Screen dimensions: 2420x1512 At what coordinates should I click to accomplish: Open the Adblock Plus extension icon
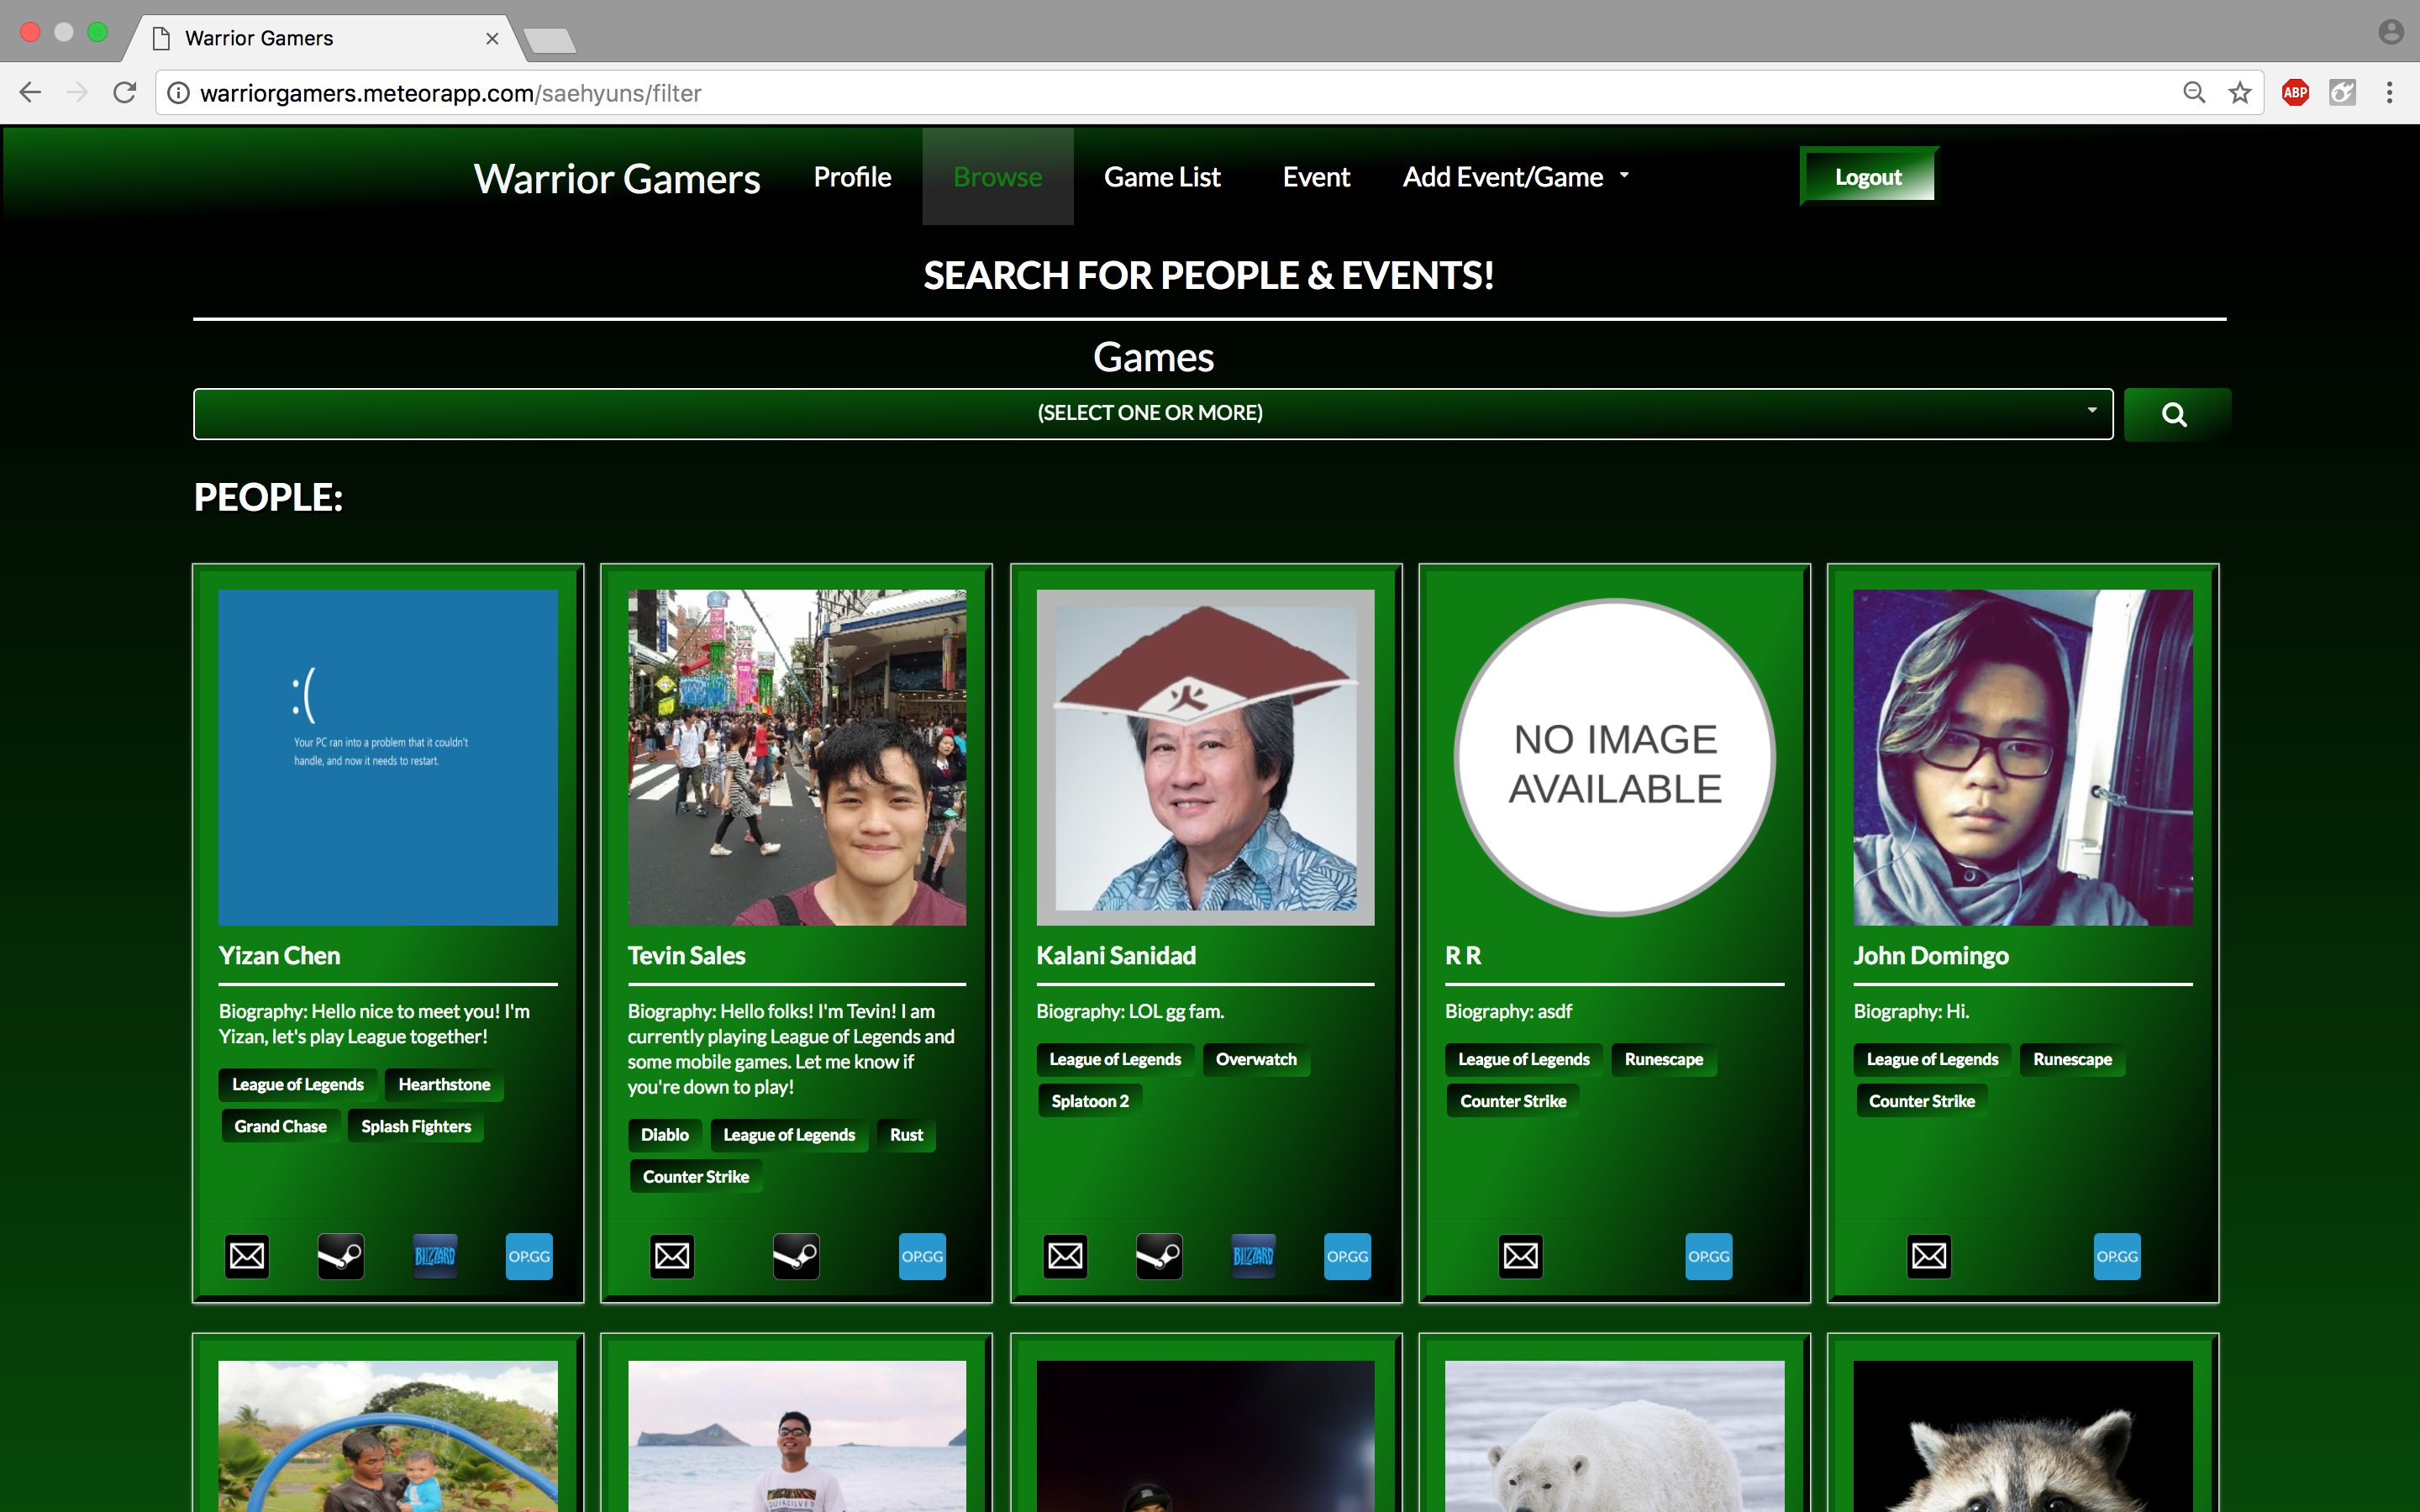(2295, 93)
